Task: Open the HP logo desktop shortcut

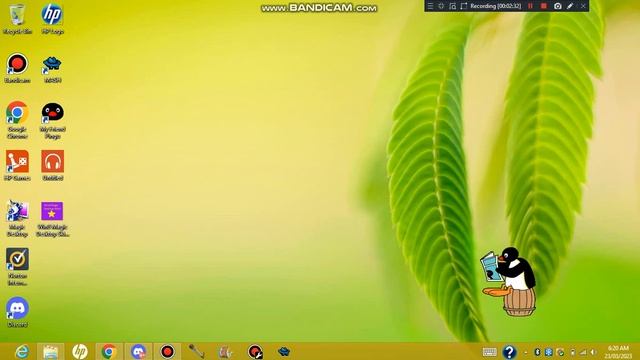Action: pyautogui.click(x=52, y=18)
